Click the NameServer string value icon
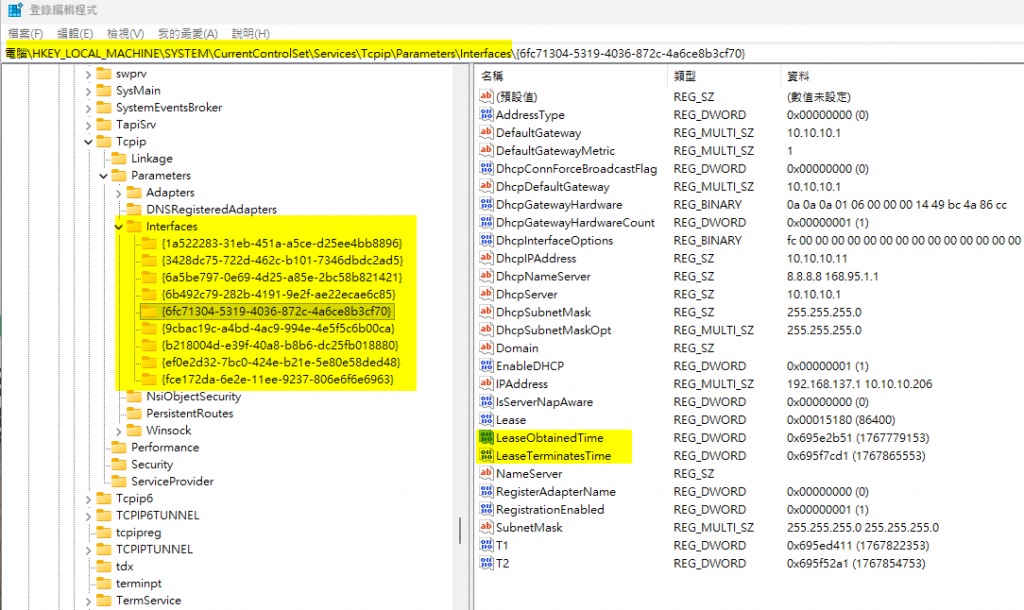The width and height of the screenshot is (1024, 610). [x=486, y=474]
